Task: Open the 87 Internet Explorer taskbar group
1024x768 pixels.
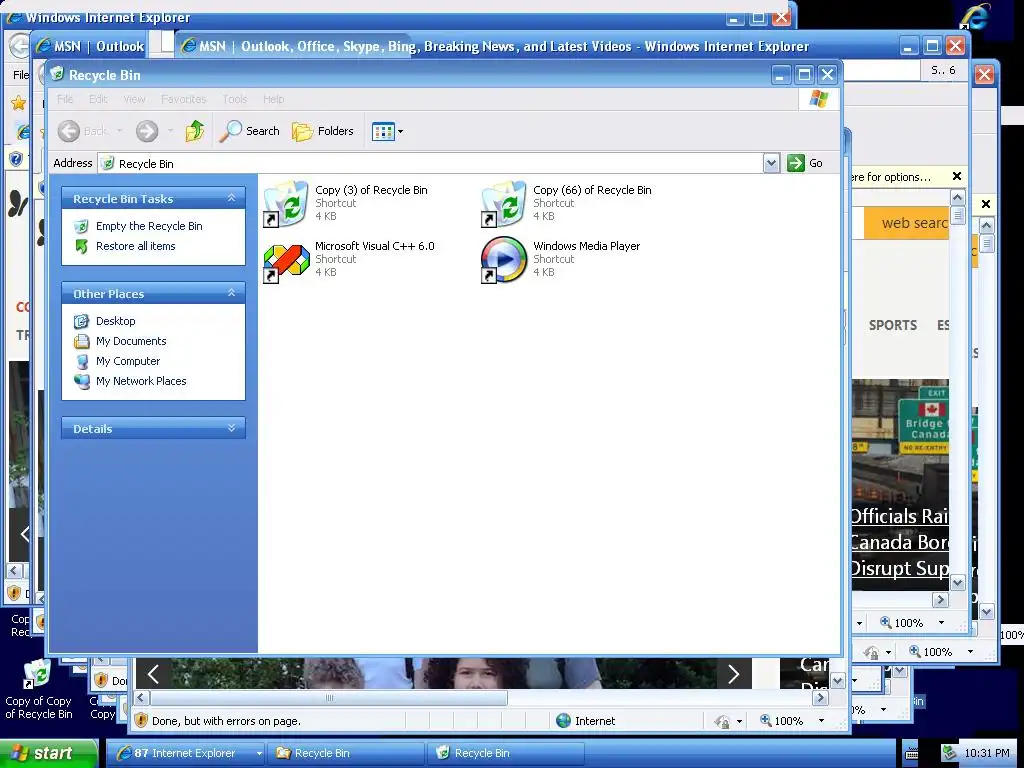Action: tap(185, 753)
